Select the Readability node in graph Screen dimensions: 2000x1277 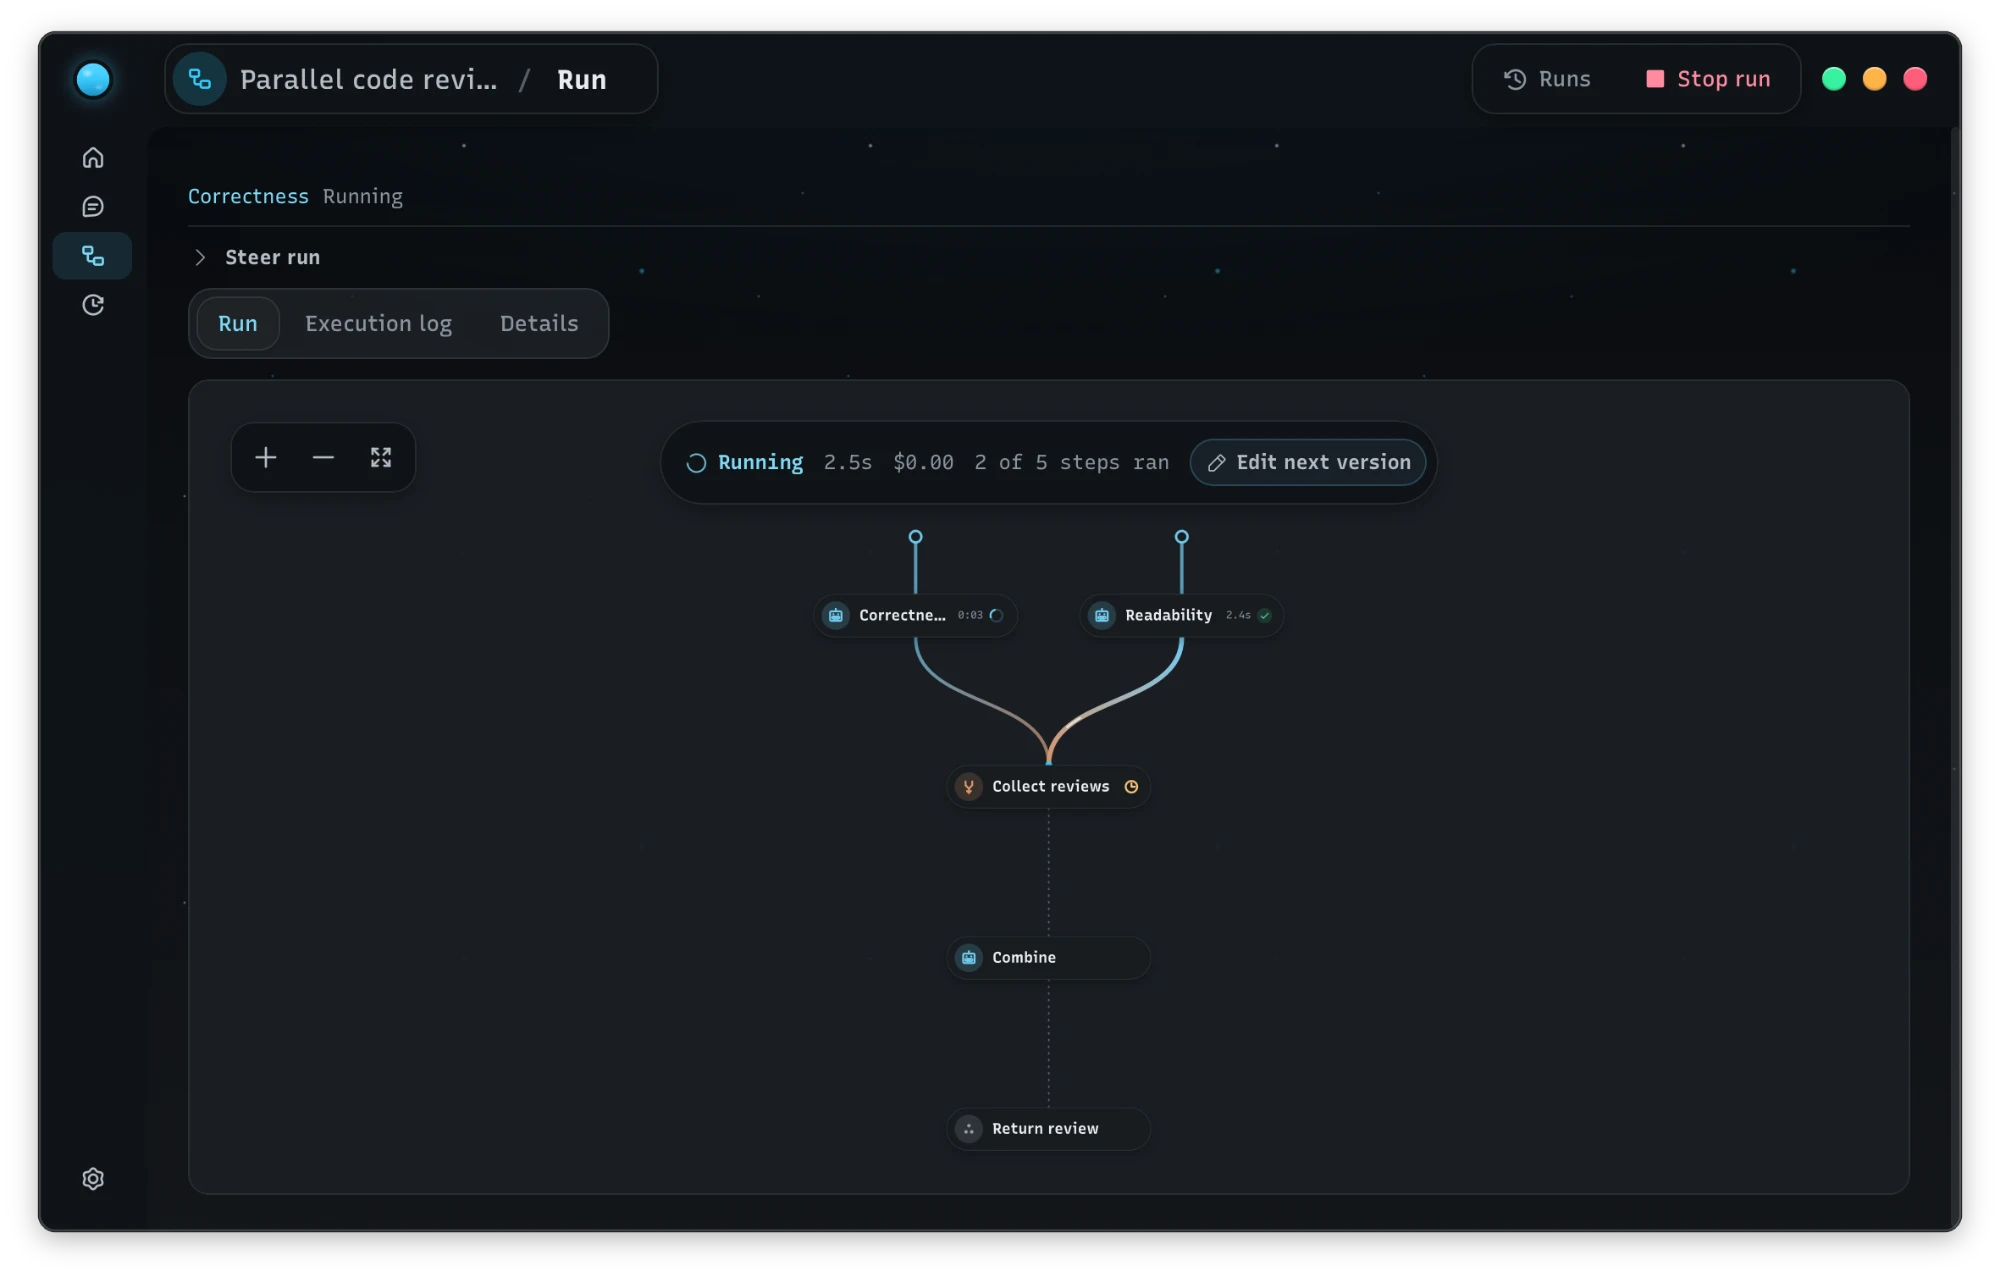click(1182, 616)
